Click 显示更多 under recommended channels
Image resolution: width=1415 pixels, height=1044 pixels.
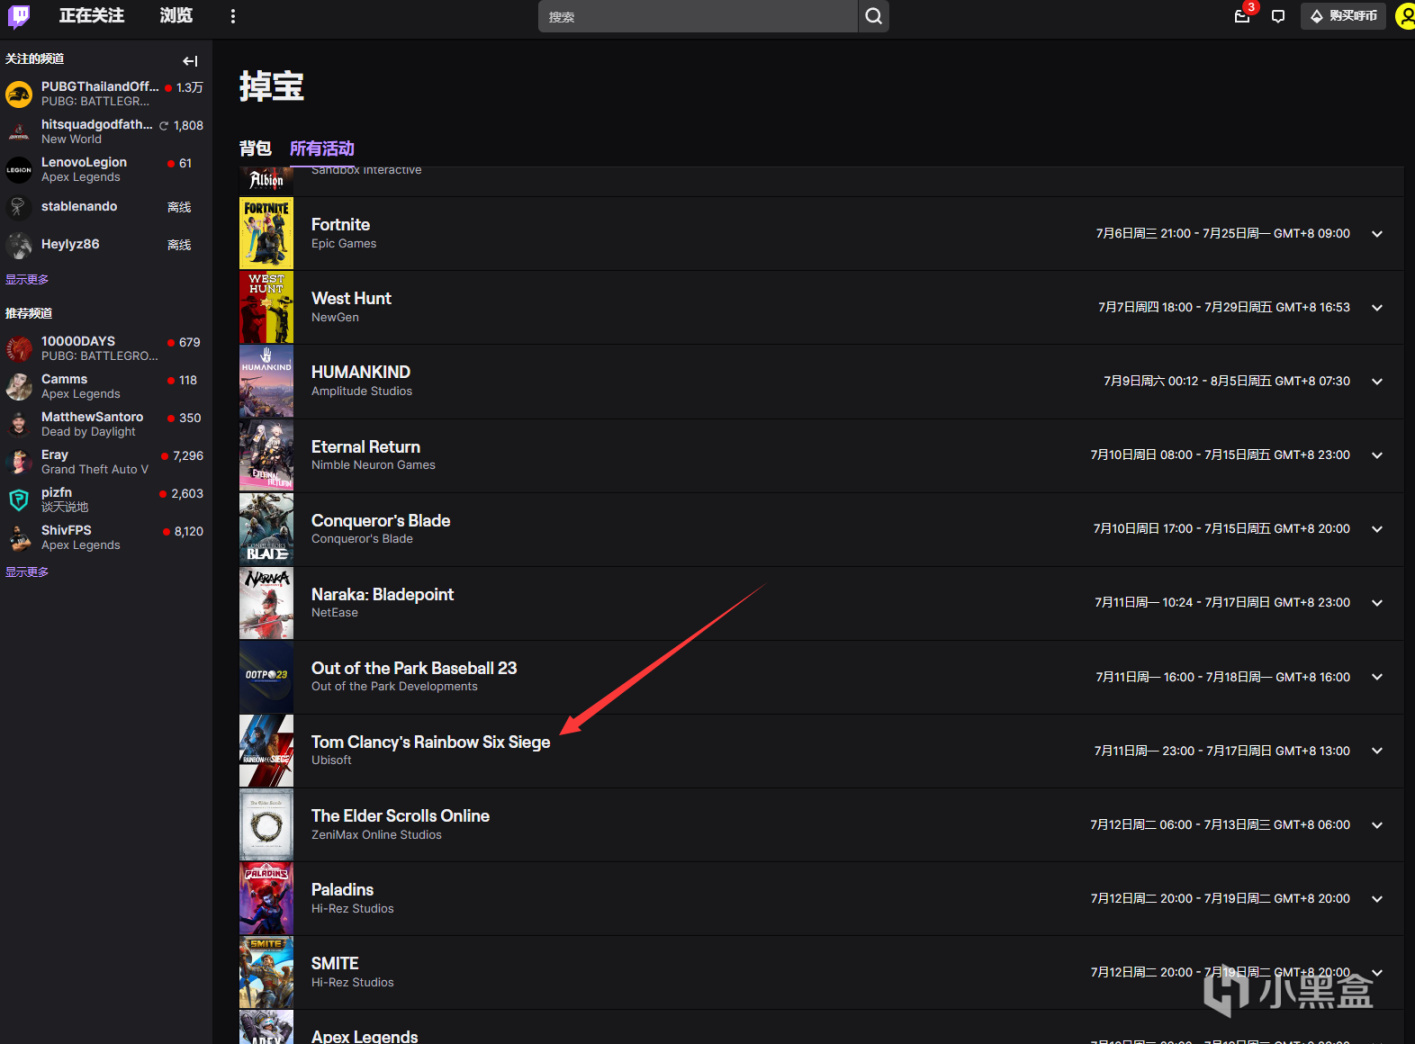click(x=27, y=572)
